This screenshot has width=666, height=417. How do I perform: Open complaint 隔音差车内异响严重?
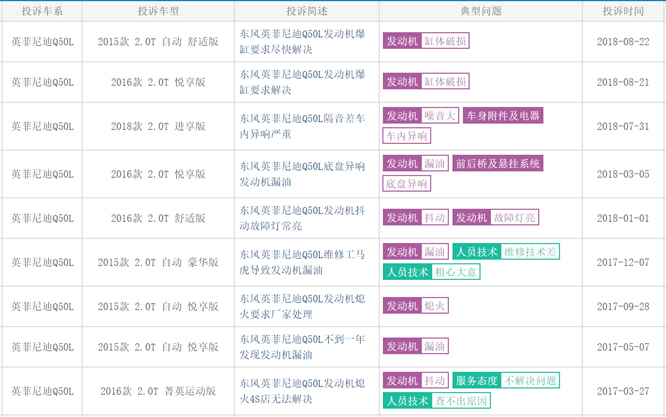302,126
